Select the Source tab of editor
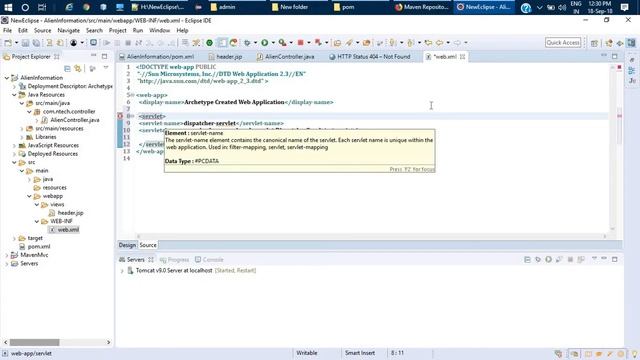The height and width of the screenshot is (360, 640). 148,245
